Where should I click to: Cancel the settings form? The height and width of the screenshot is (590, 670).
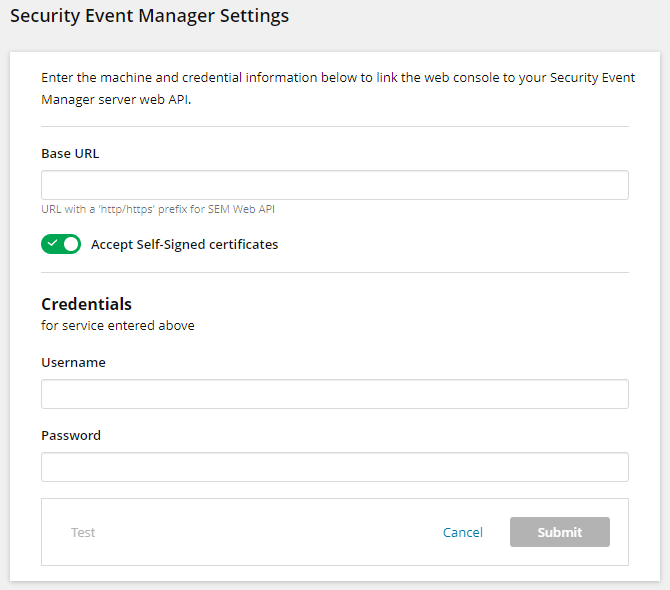coord(462,532)
